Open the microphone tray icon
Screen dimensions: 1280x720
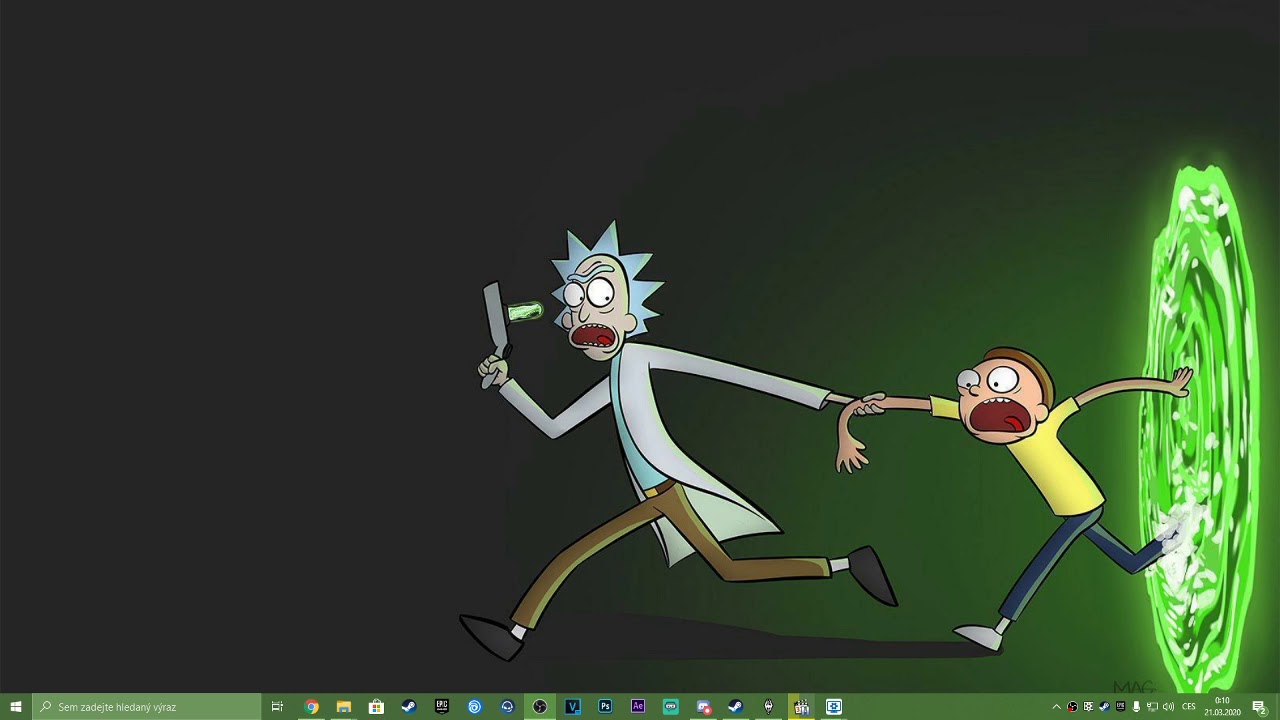tap(1136, 707)
